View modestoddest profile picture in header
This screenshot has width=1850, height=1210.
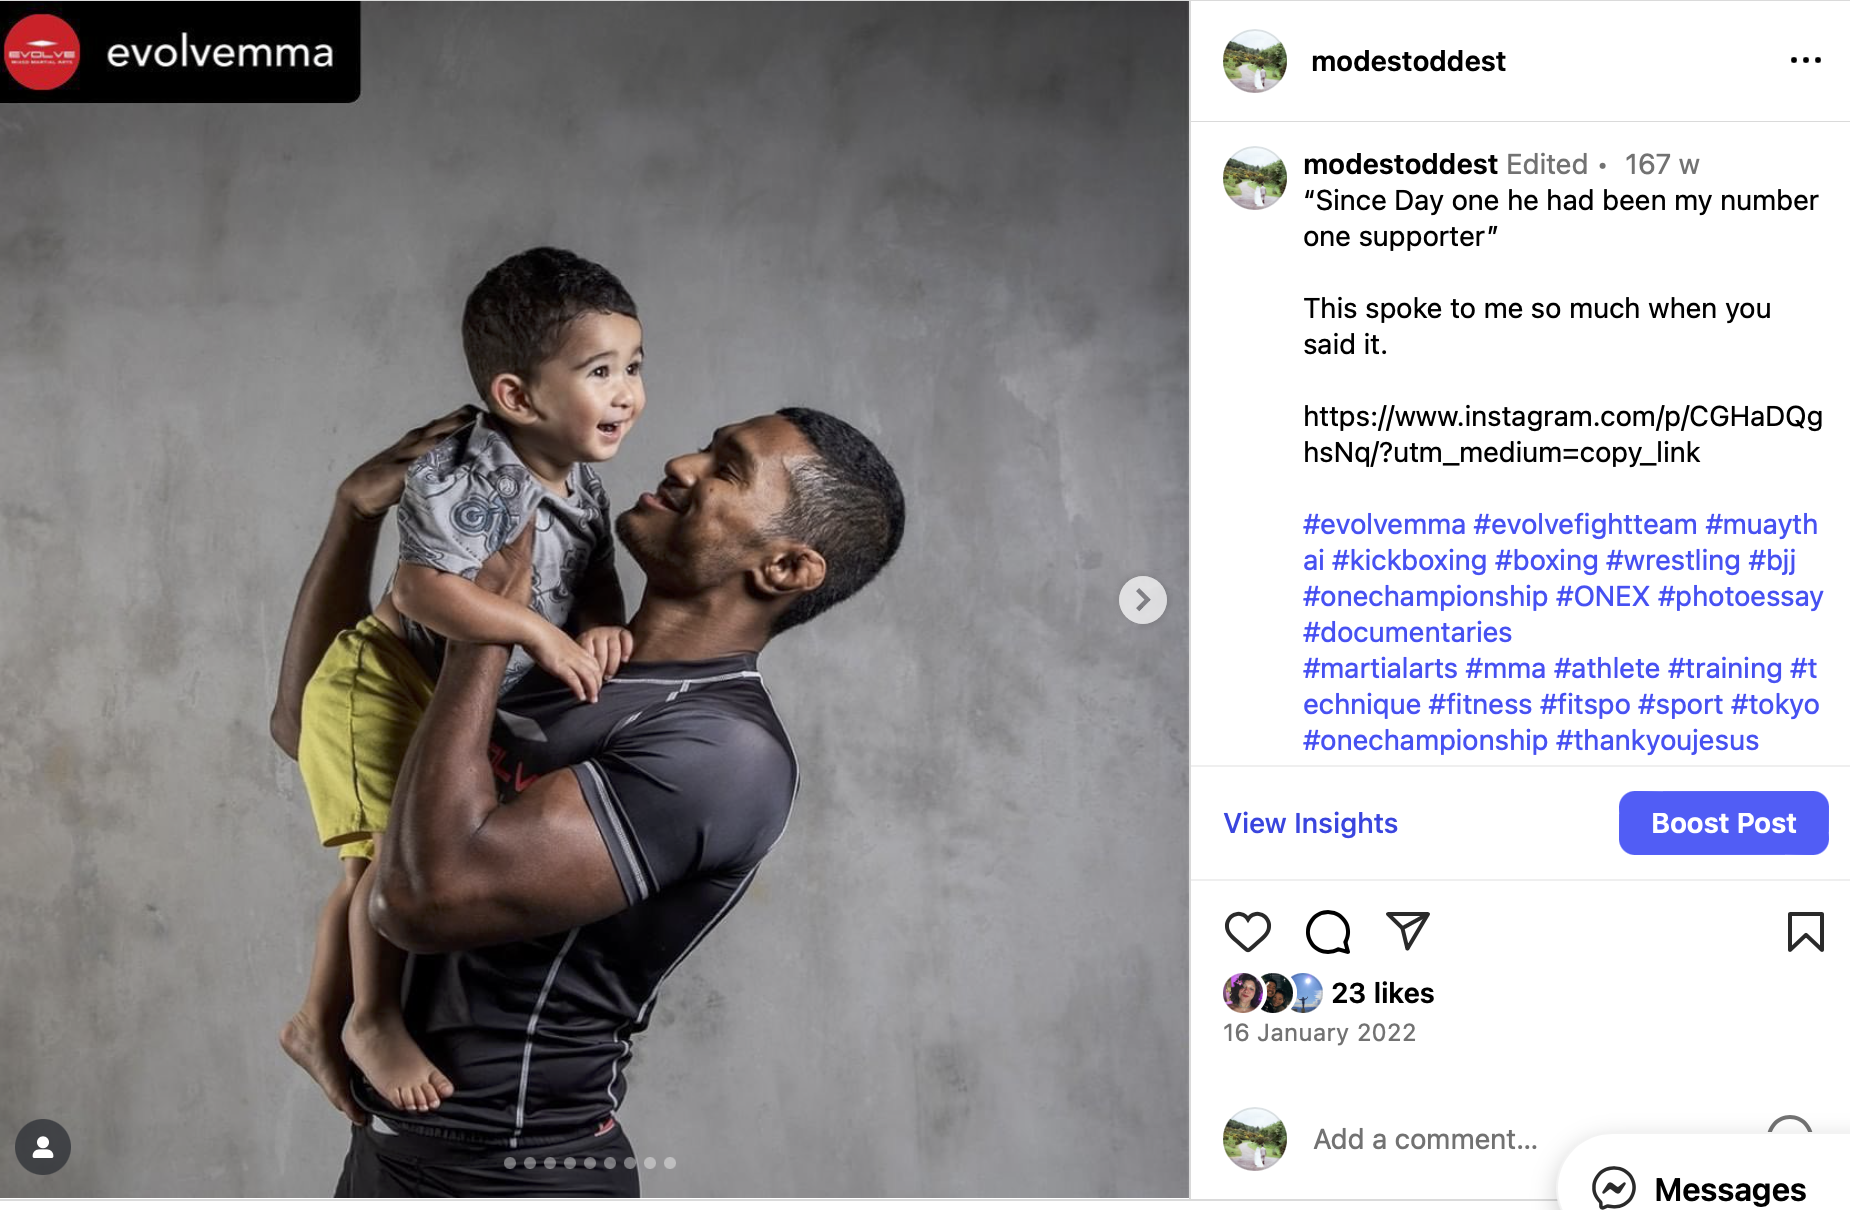click(1254, 61)
